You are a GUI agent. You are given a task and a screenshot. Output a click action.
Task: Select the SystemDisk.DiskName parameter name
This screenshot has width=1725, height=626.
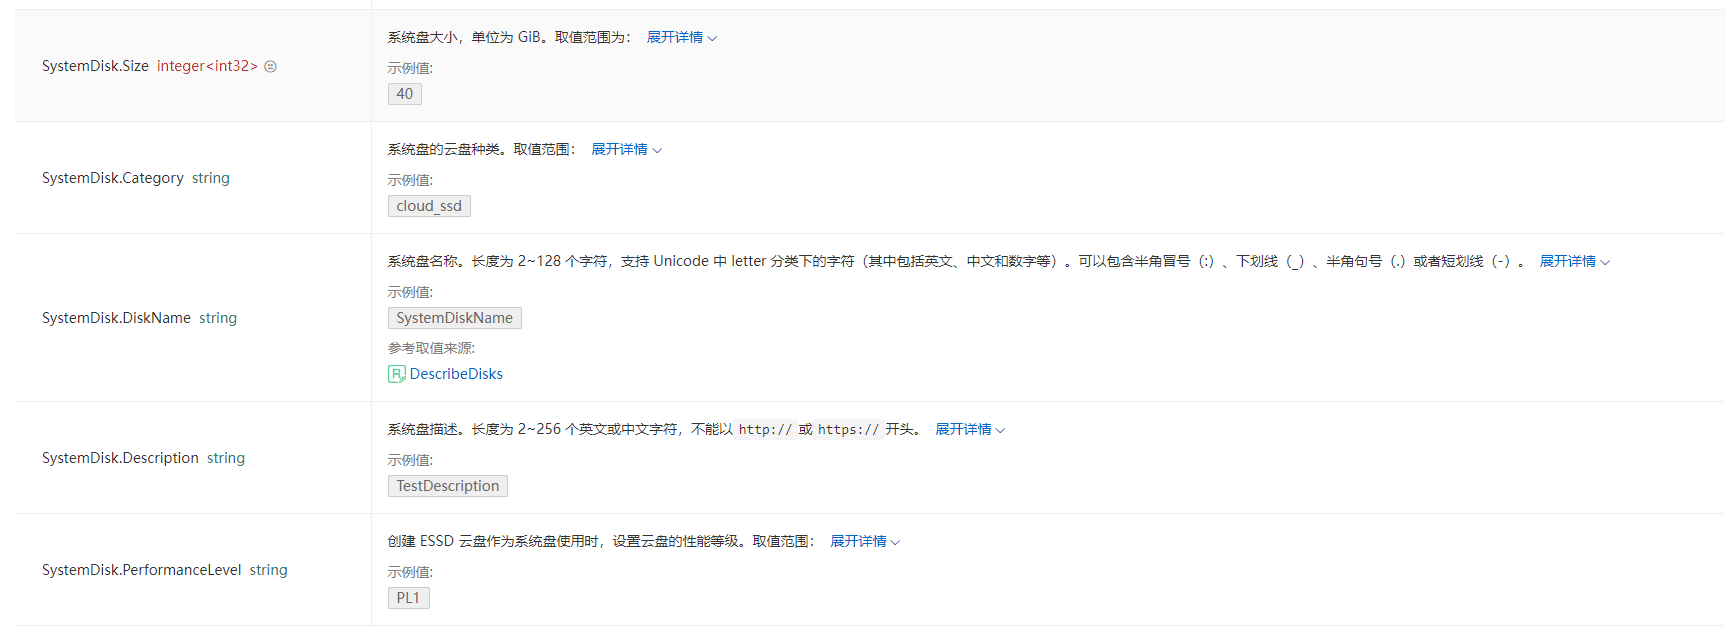116,318
